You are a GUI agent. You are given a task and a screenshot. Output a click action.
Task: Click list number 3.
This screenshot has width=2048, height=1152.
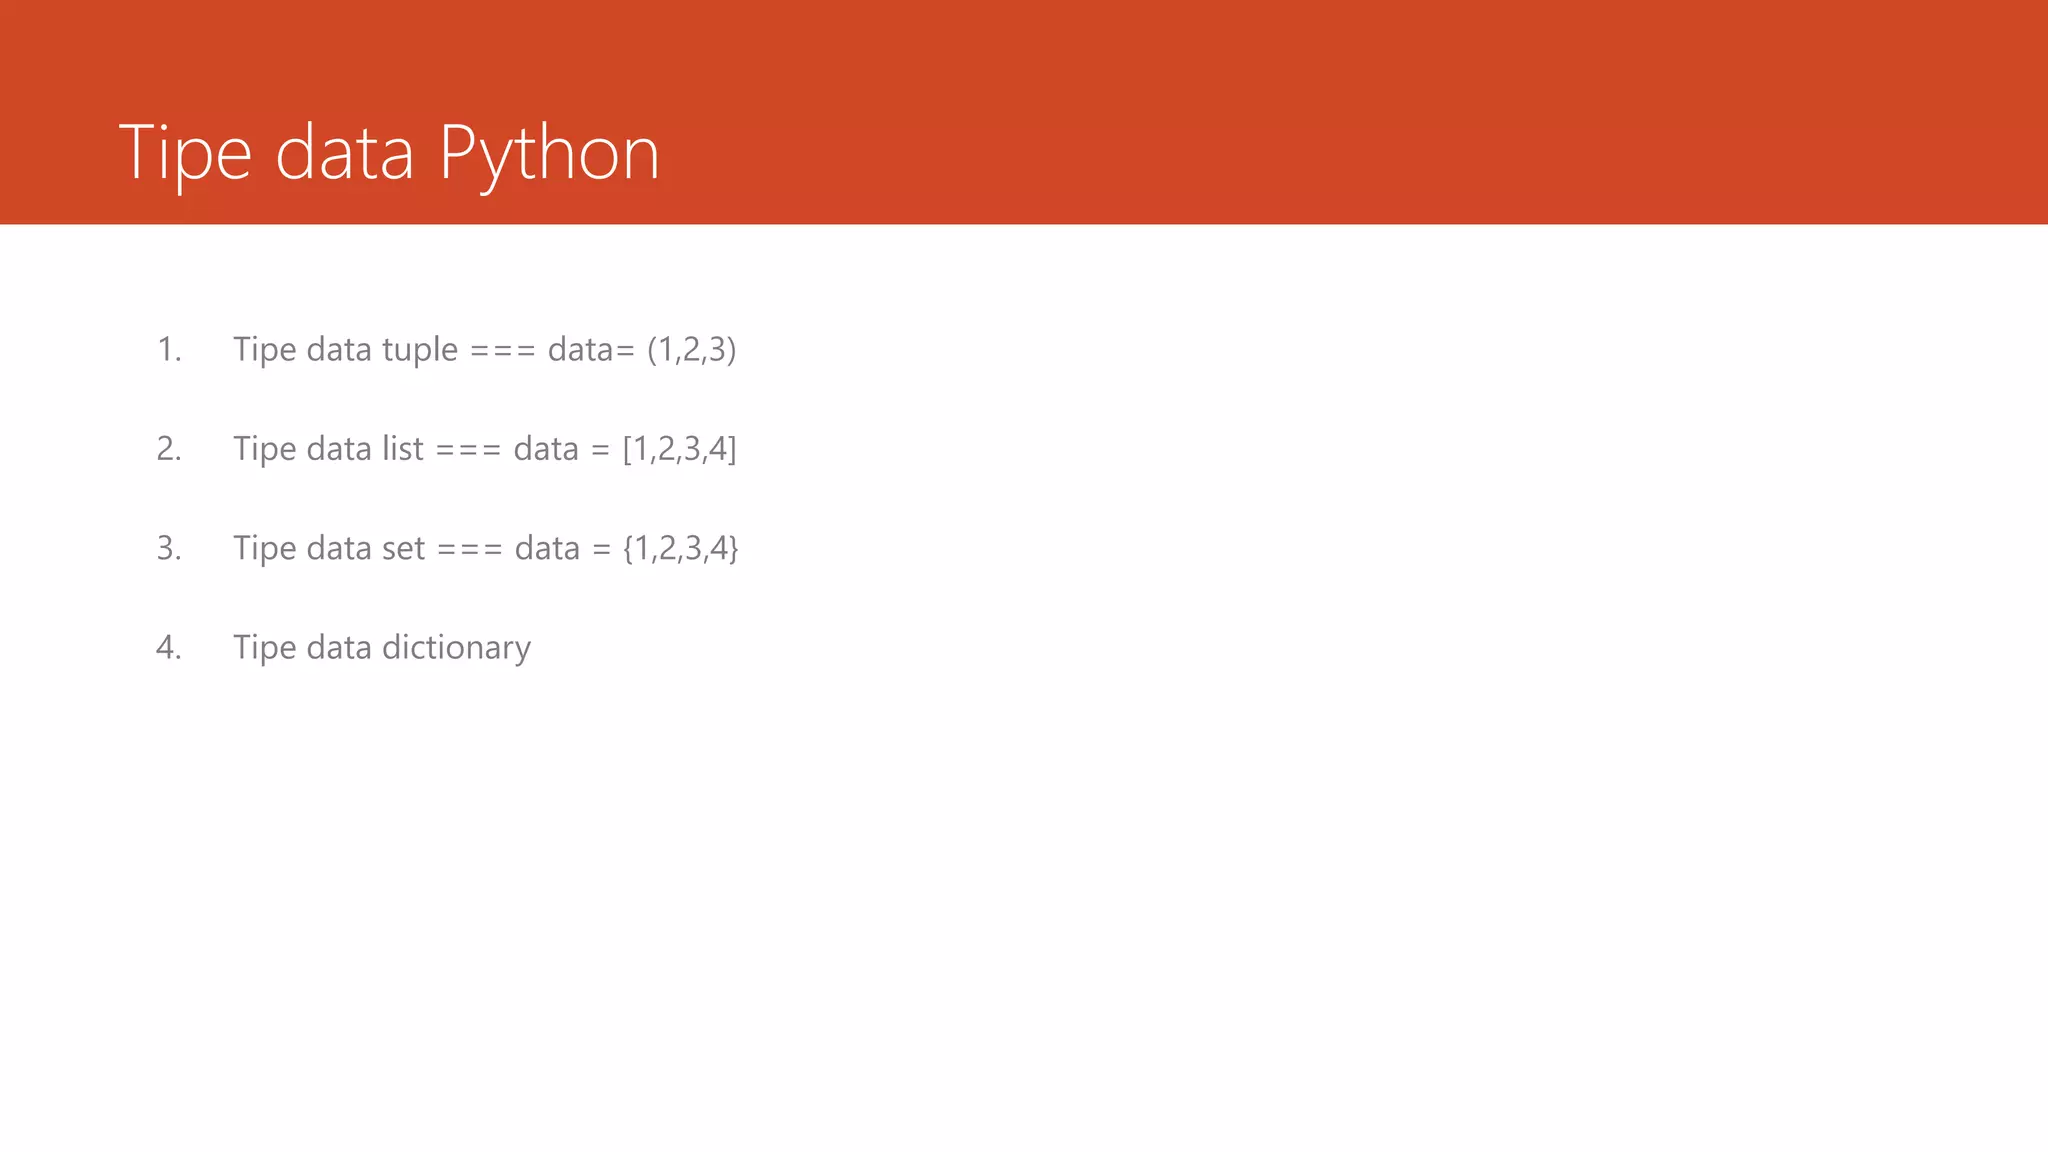169,548
